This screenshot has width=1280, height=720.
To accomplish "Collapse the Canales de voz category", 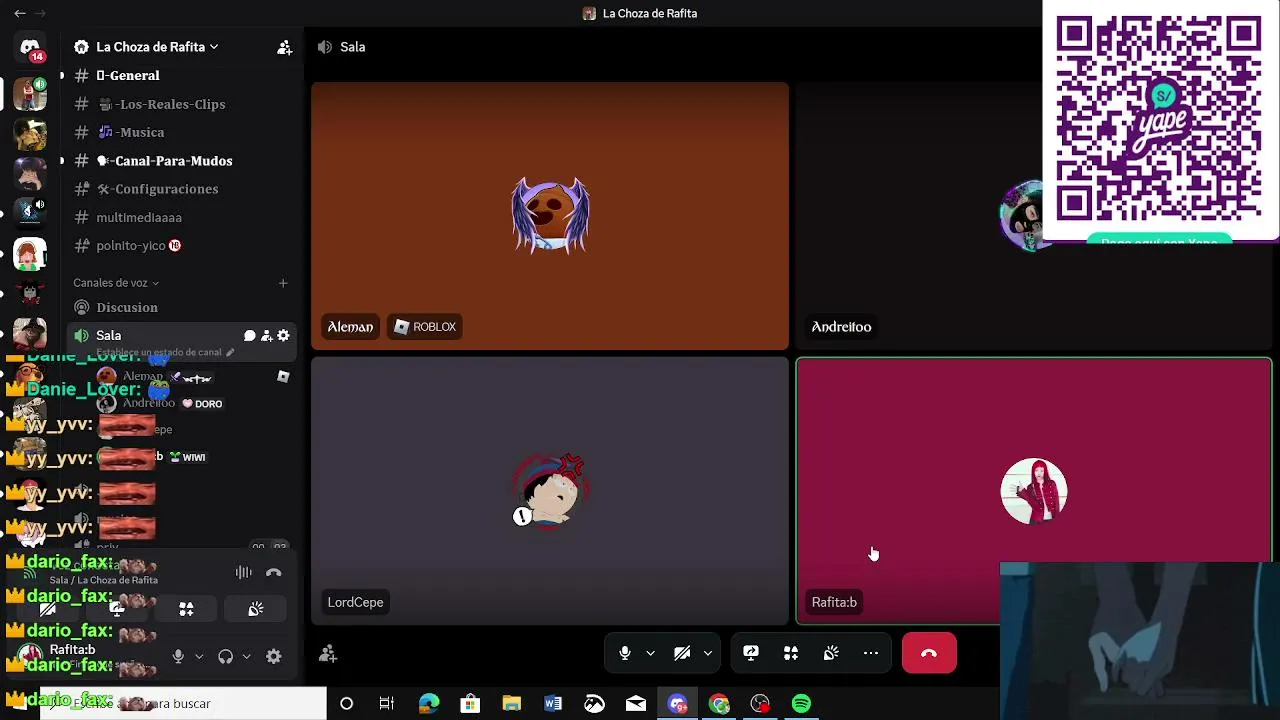I will 116,283.
